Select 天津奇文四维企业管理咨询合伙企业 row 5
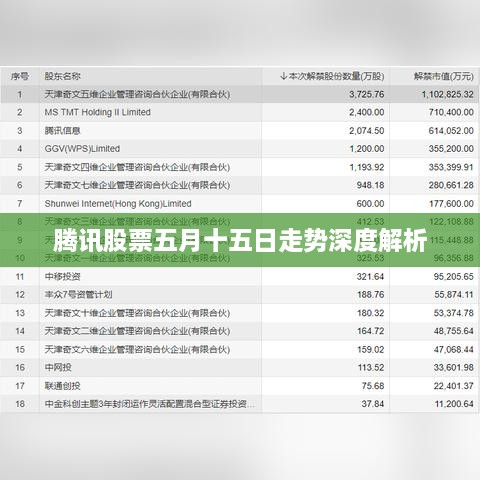480x480 pixels. point(240,167)
